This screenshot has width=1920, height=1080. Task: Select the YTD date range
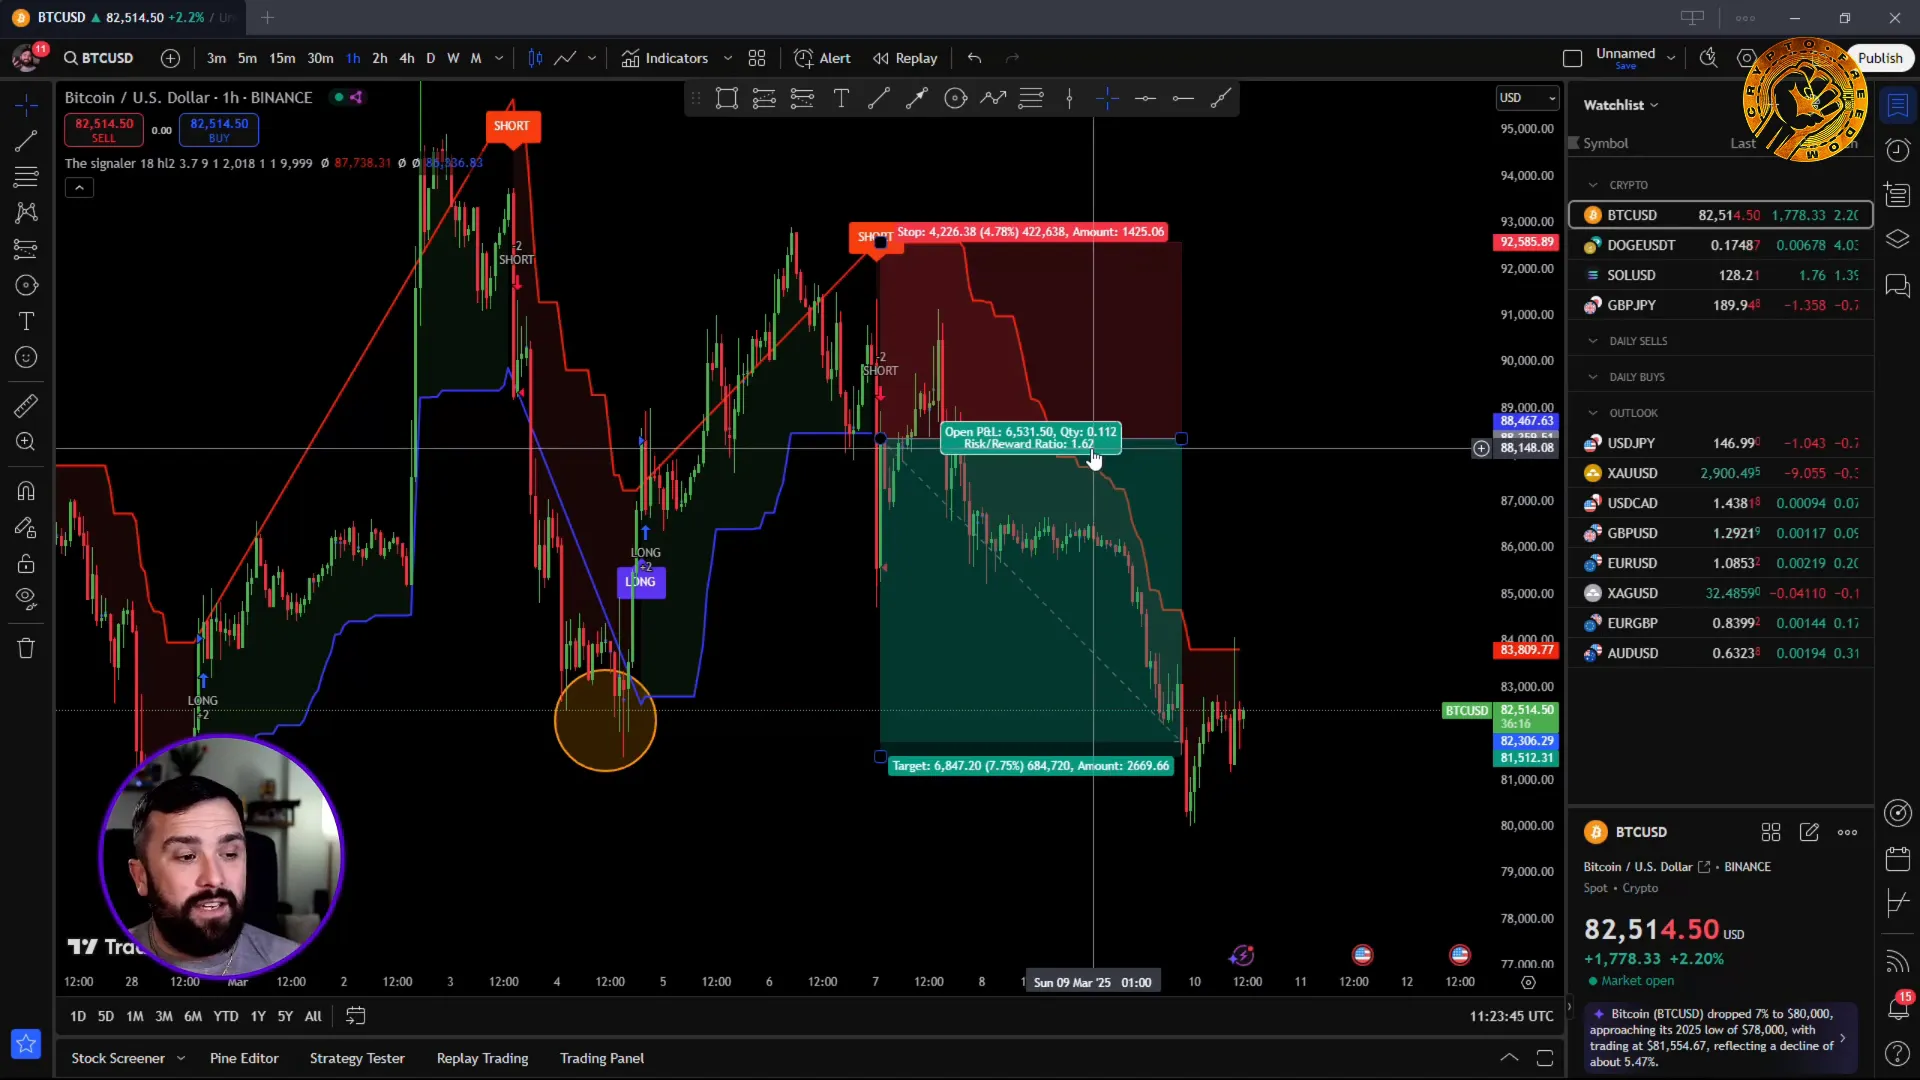pyautogui.click(x=226, y=1016)
